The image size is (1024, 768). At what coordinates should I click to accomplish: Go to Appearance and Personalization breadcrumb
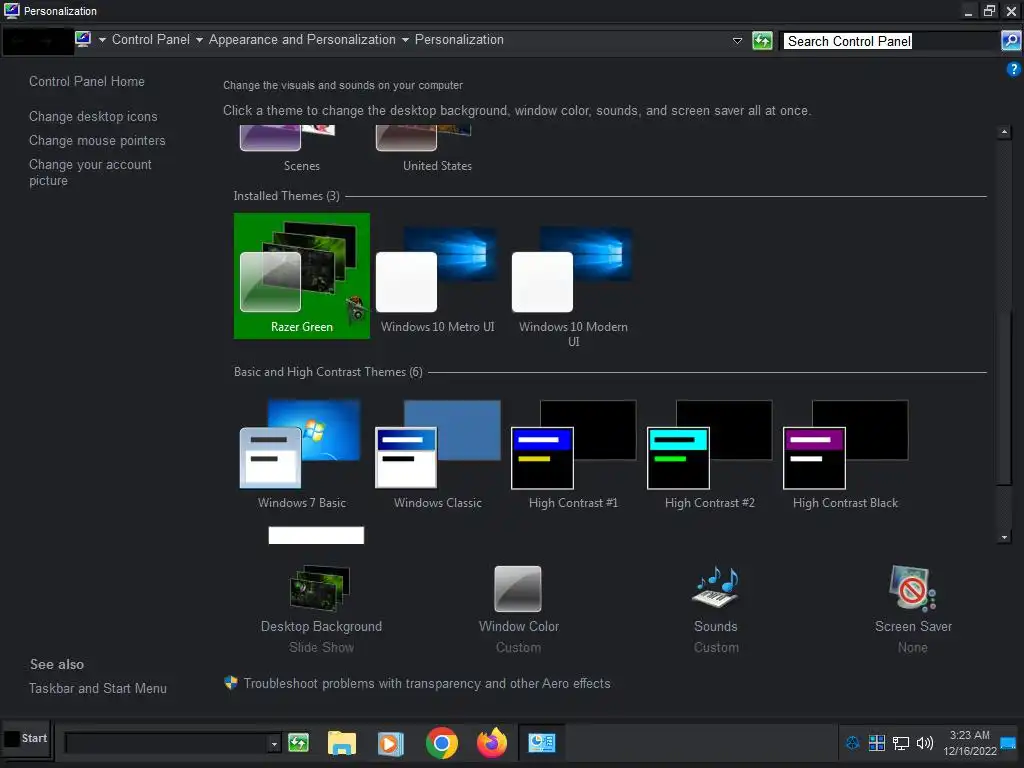[x=302, y=39]
